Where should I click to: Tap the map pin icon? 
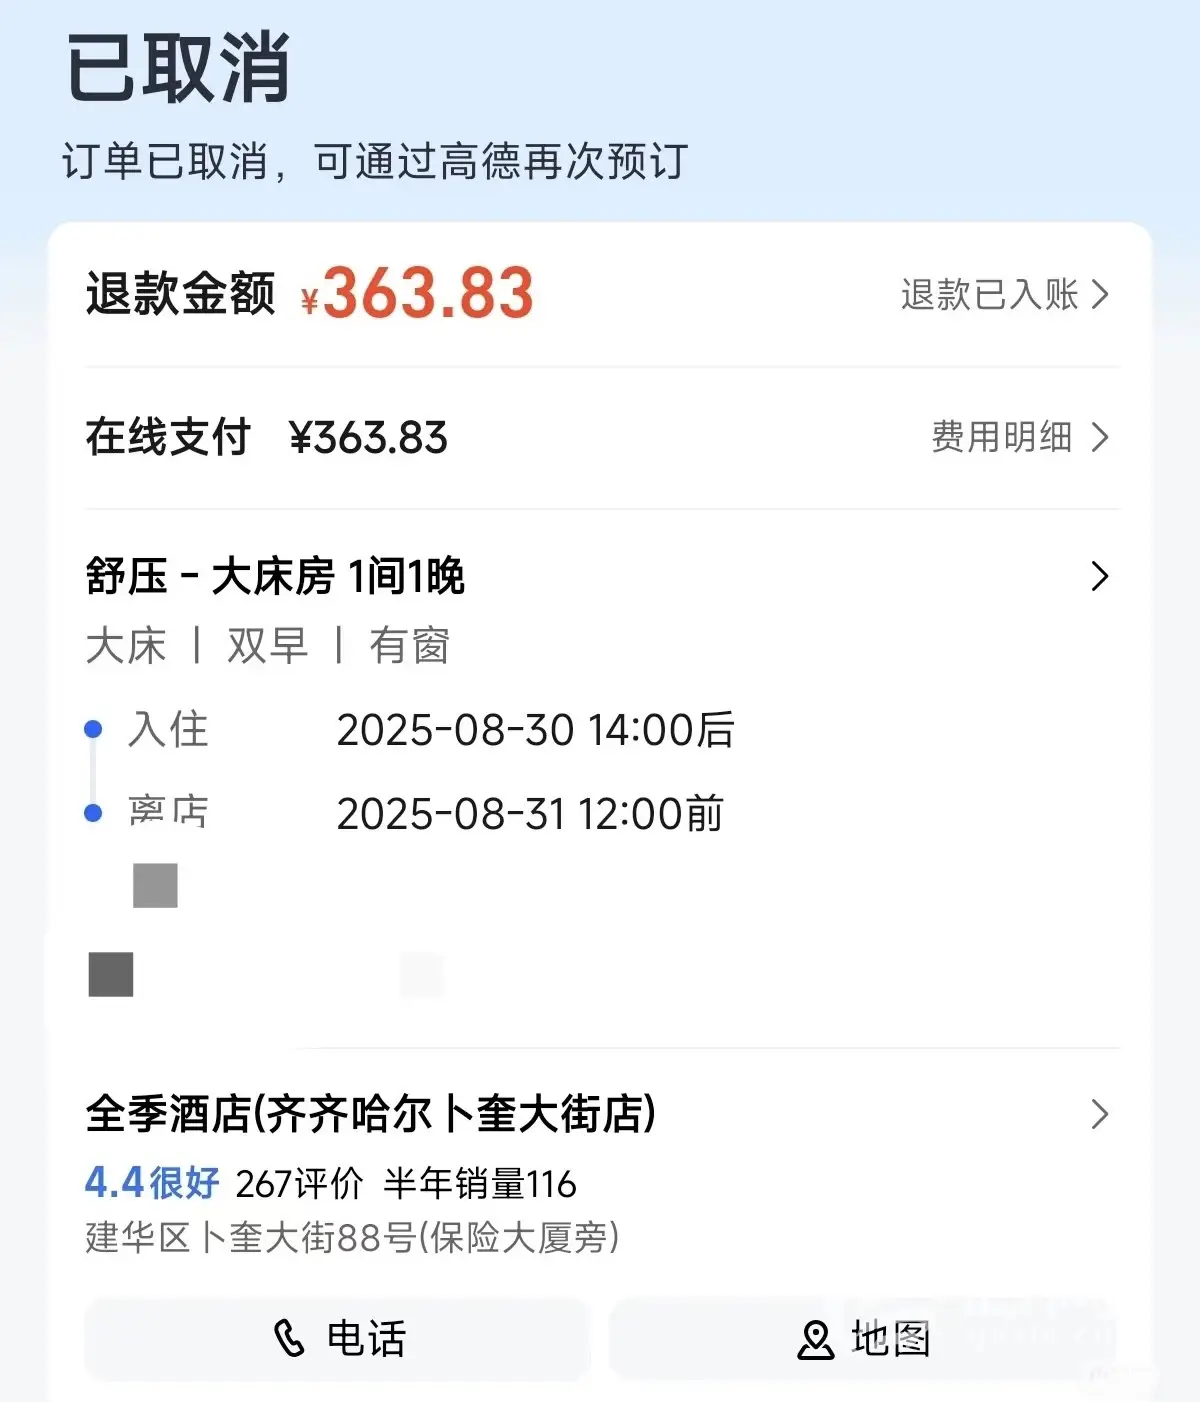(815, 1340)
